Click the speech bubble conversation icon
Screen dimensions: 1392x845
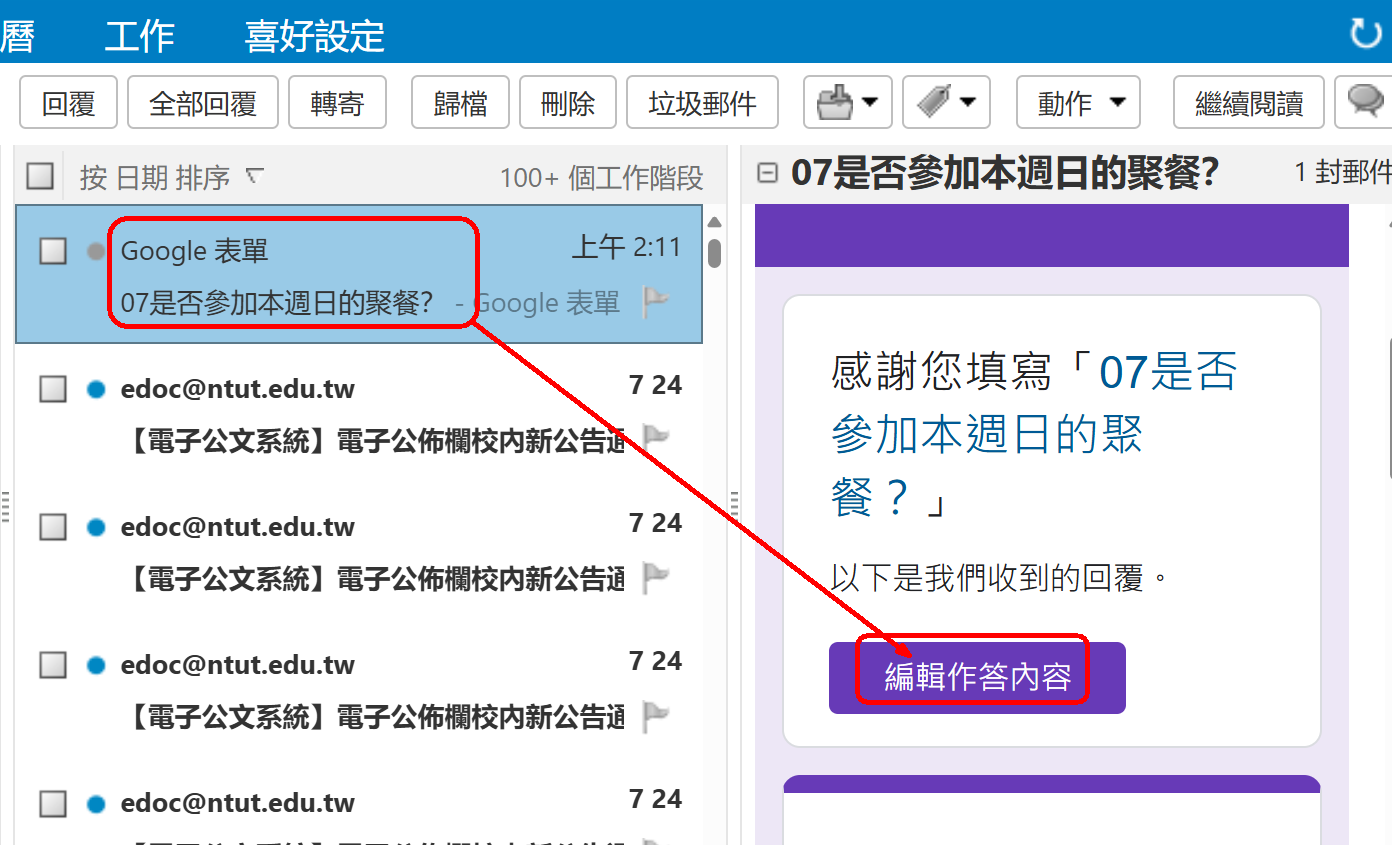[x=1365, y=102]
